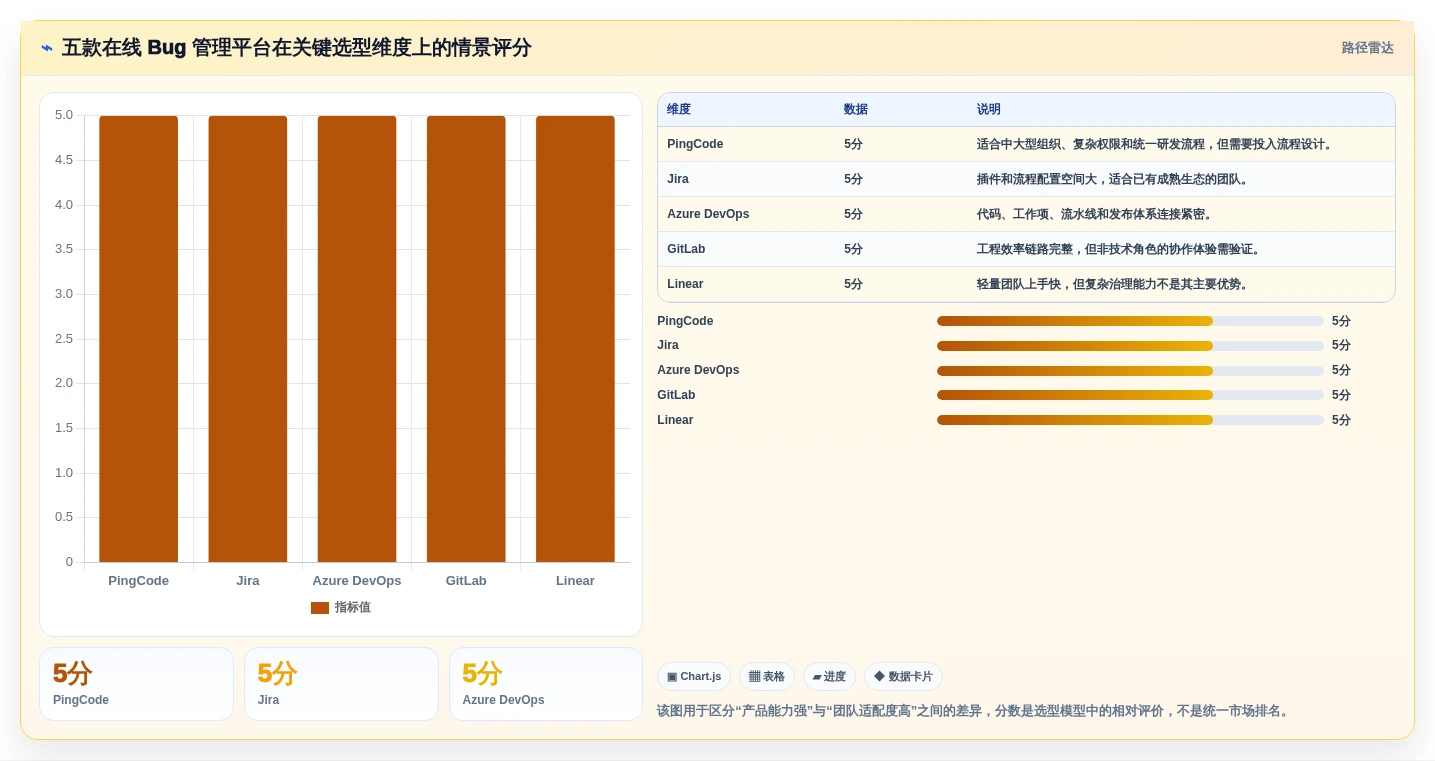Click the PingCode x-axis label
The image size is (1435, 761).
point(138,581)
